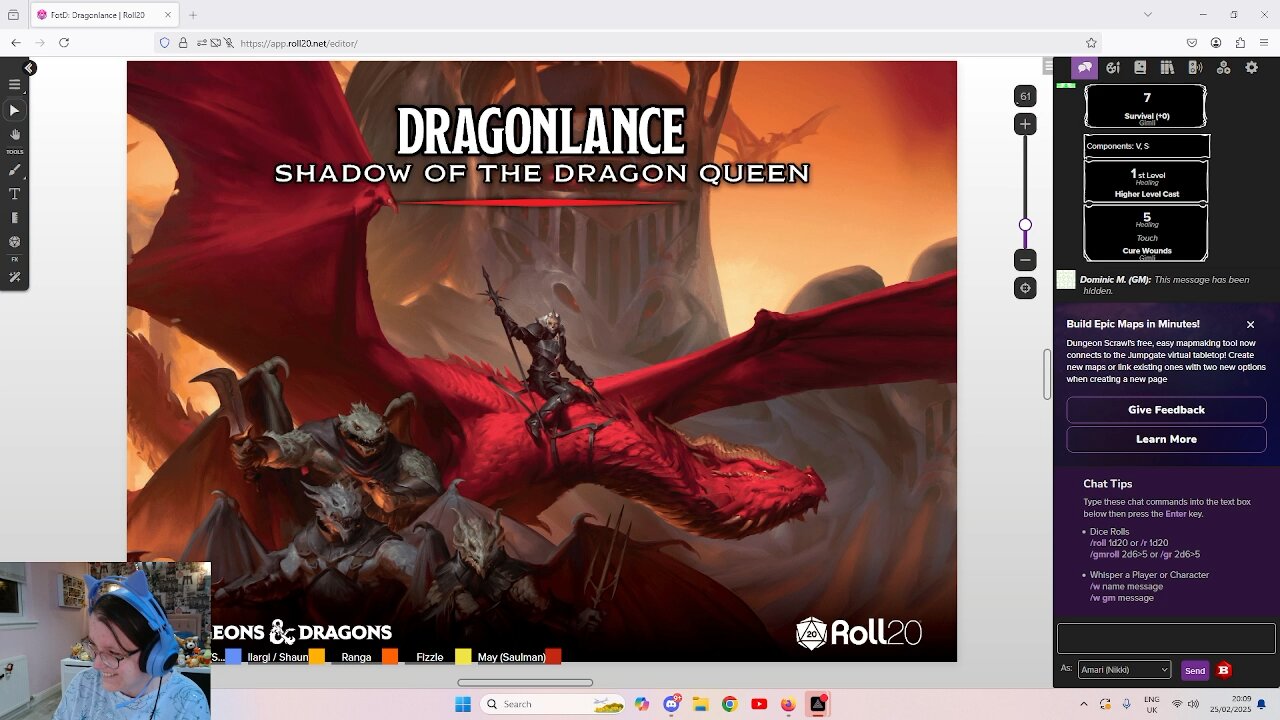Click the Learn More button

tap(1166, 439)
